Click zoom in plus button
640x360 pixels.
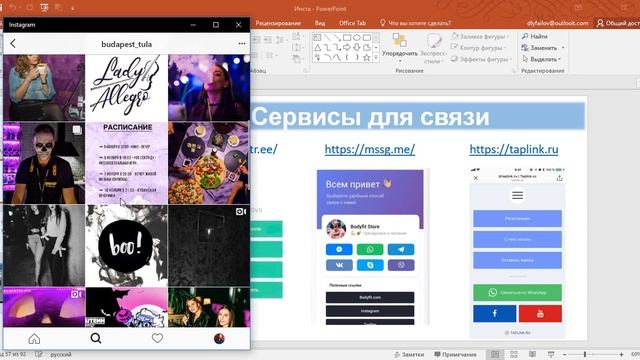coord(621,354)
